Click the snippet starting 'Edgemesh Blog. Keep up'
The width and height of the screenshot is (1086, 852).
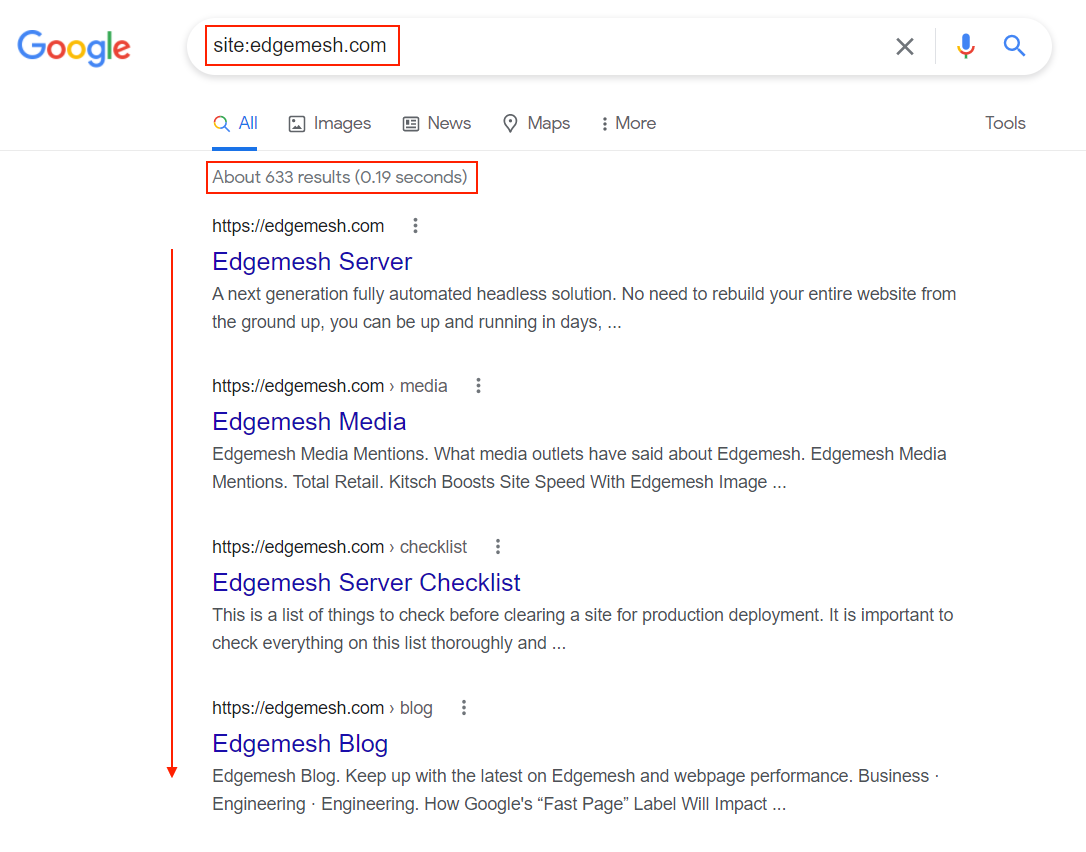click(575, 790)
